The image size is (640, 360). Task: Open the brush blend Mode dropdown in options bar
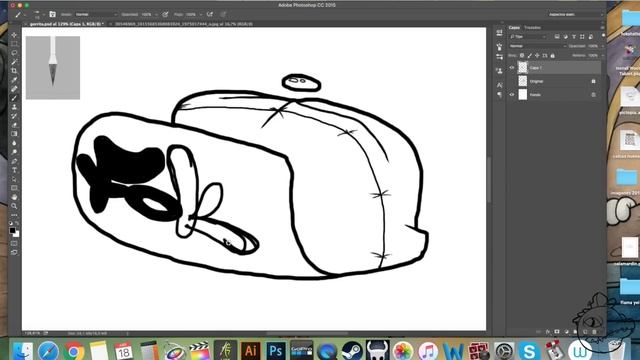pyautogui.click(x=96, y=14)
